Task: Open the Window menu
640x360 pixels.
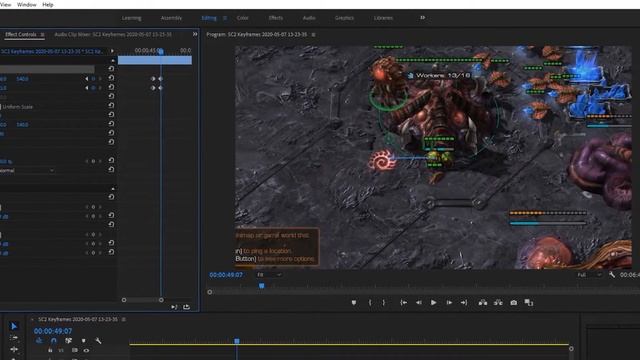Action: pyautogui.click(x=27, y=4)
